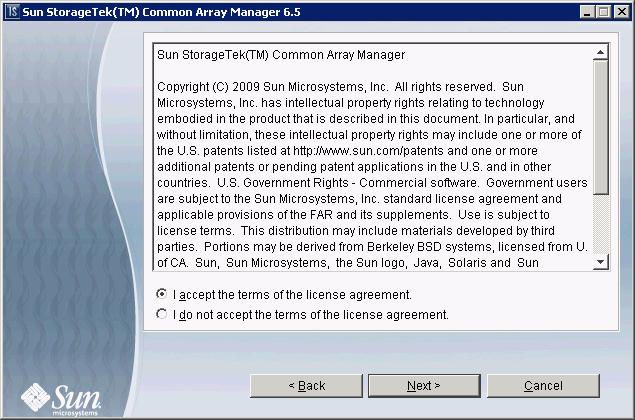Click the license text scroll down arrow

click(601, 262)
